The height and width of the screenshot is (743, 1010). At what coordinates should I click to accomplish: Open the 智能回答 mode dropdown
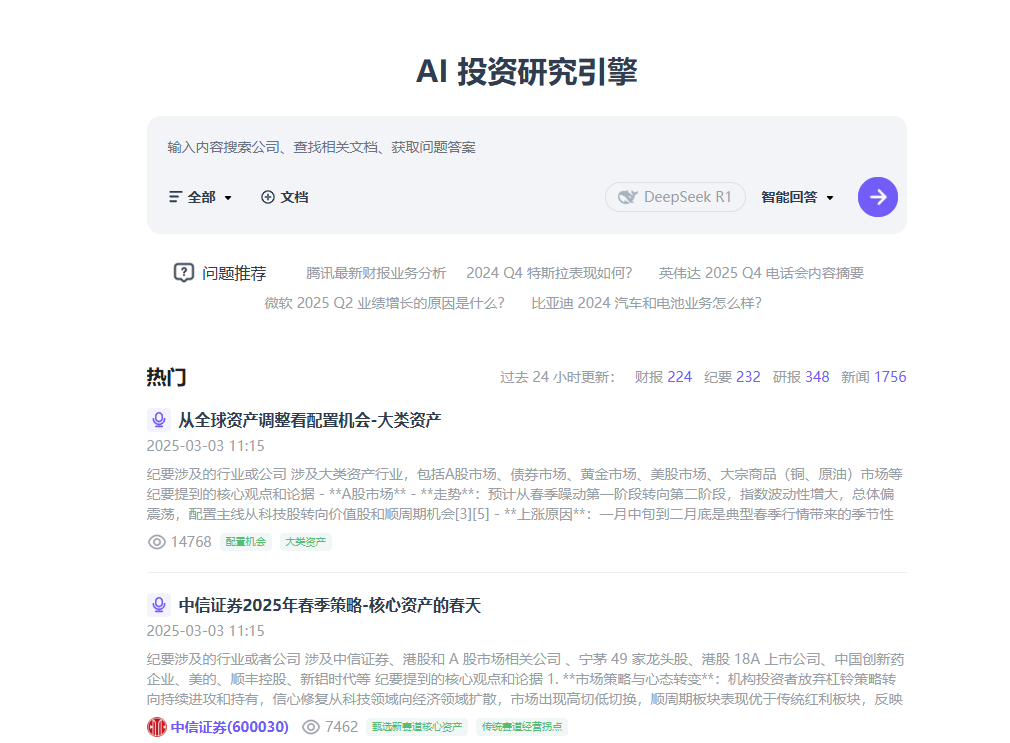coord(797,197)
